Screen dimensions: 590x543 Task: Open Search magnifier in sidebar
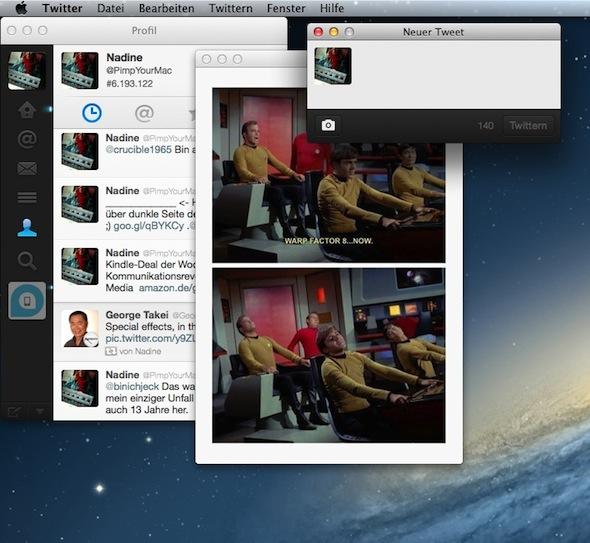click(27, 260)
